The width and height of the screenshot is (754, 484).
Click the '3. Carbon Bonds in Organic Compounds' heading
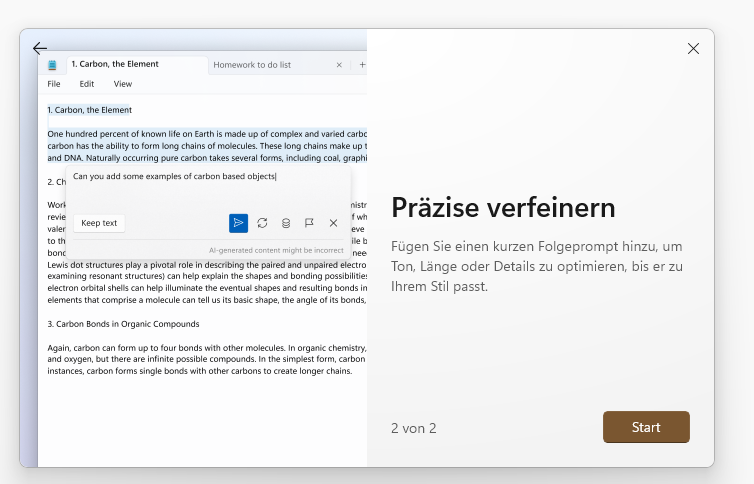[123, 324]
